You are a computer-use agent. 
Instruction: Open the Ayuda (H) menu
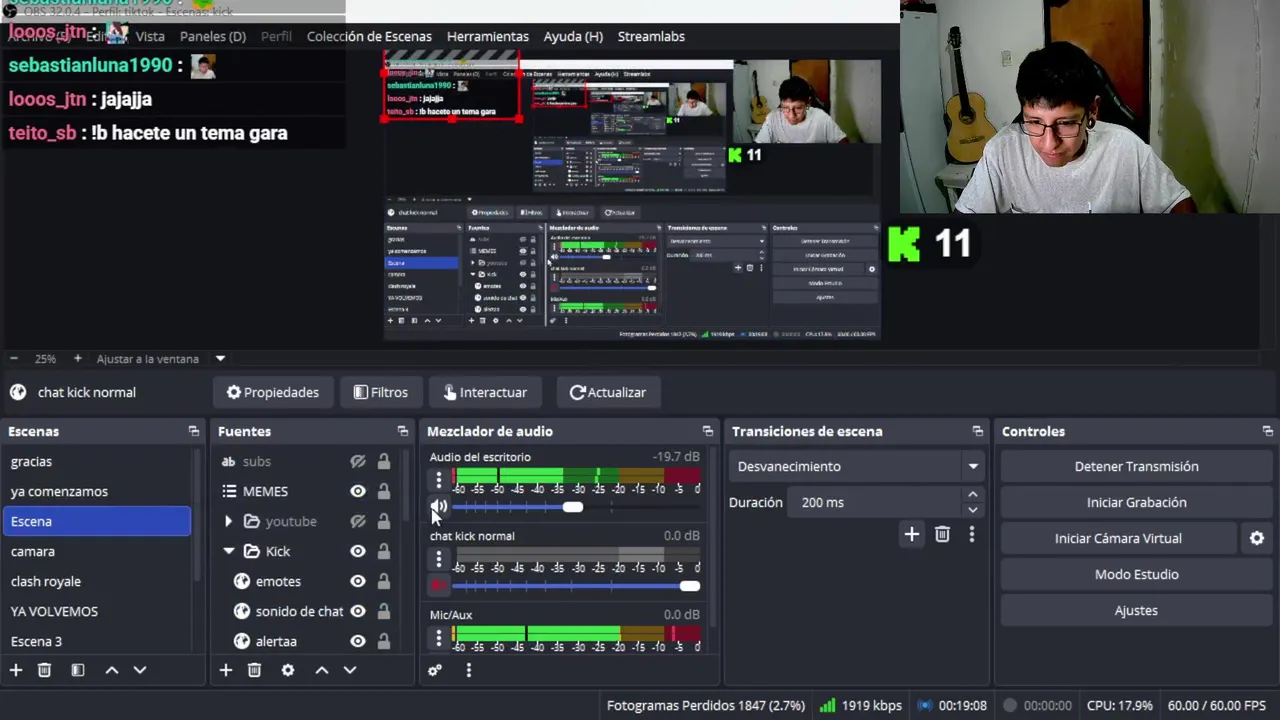(x=573, y=36)
